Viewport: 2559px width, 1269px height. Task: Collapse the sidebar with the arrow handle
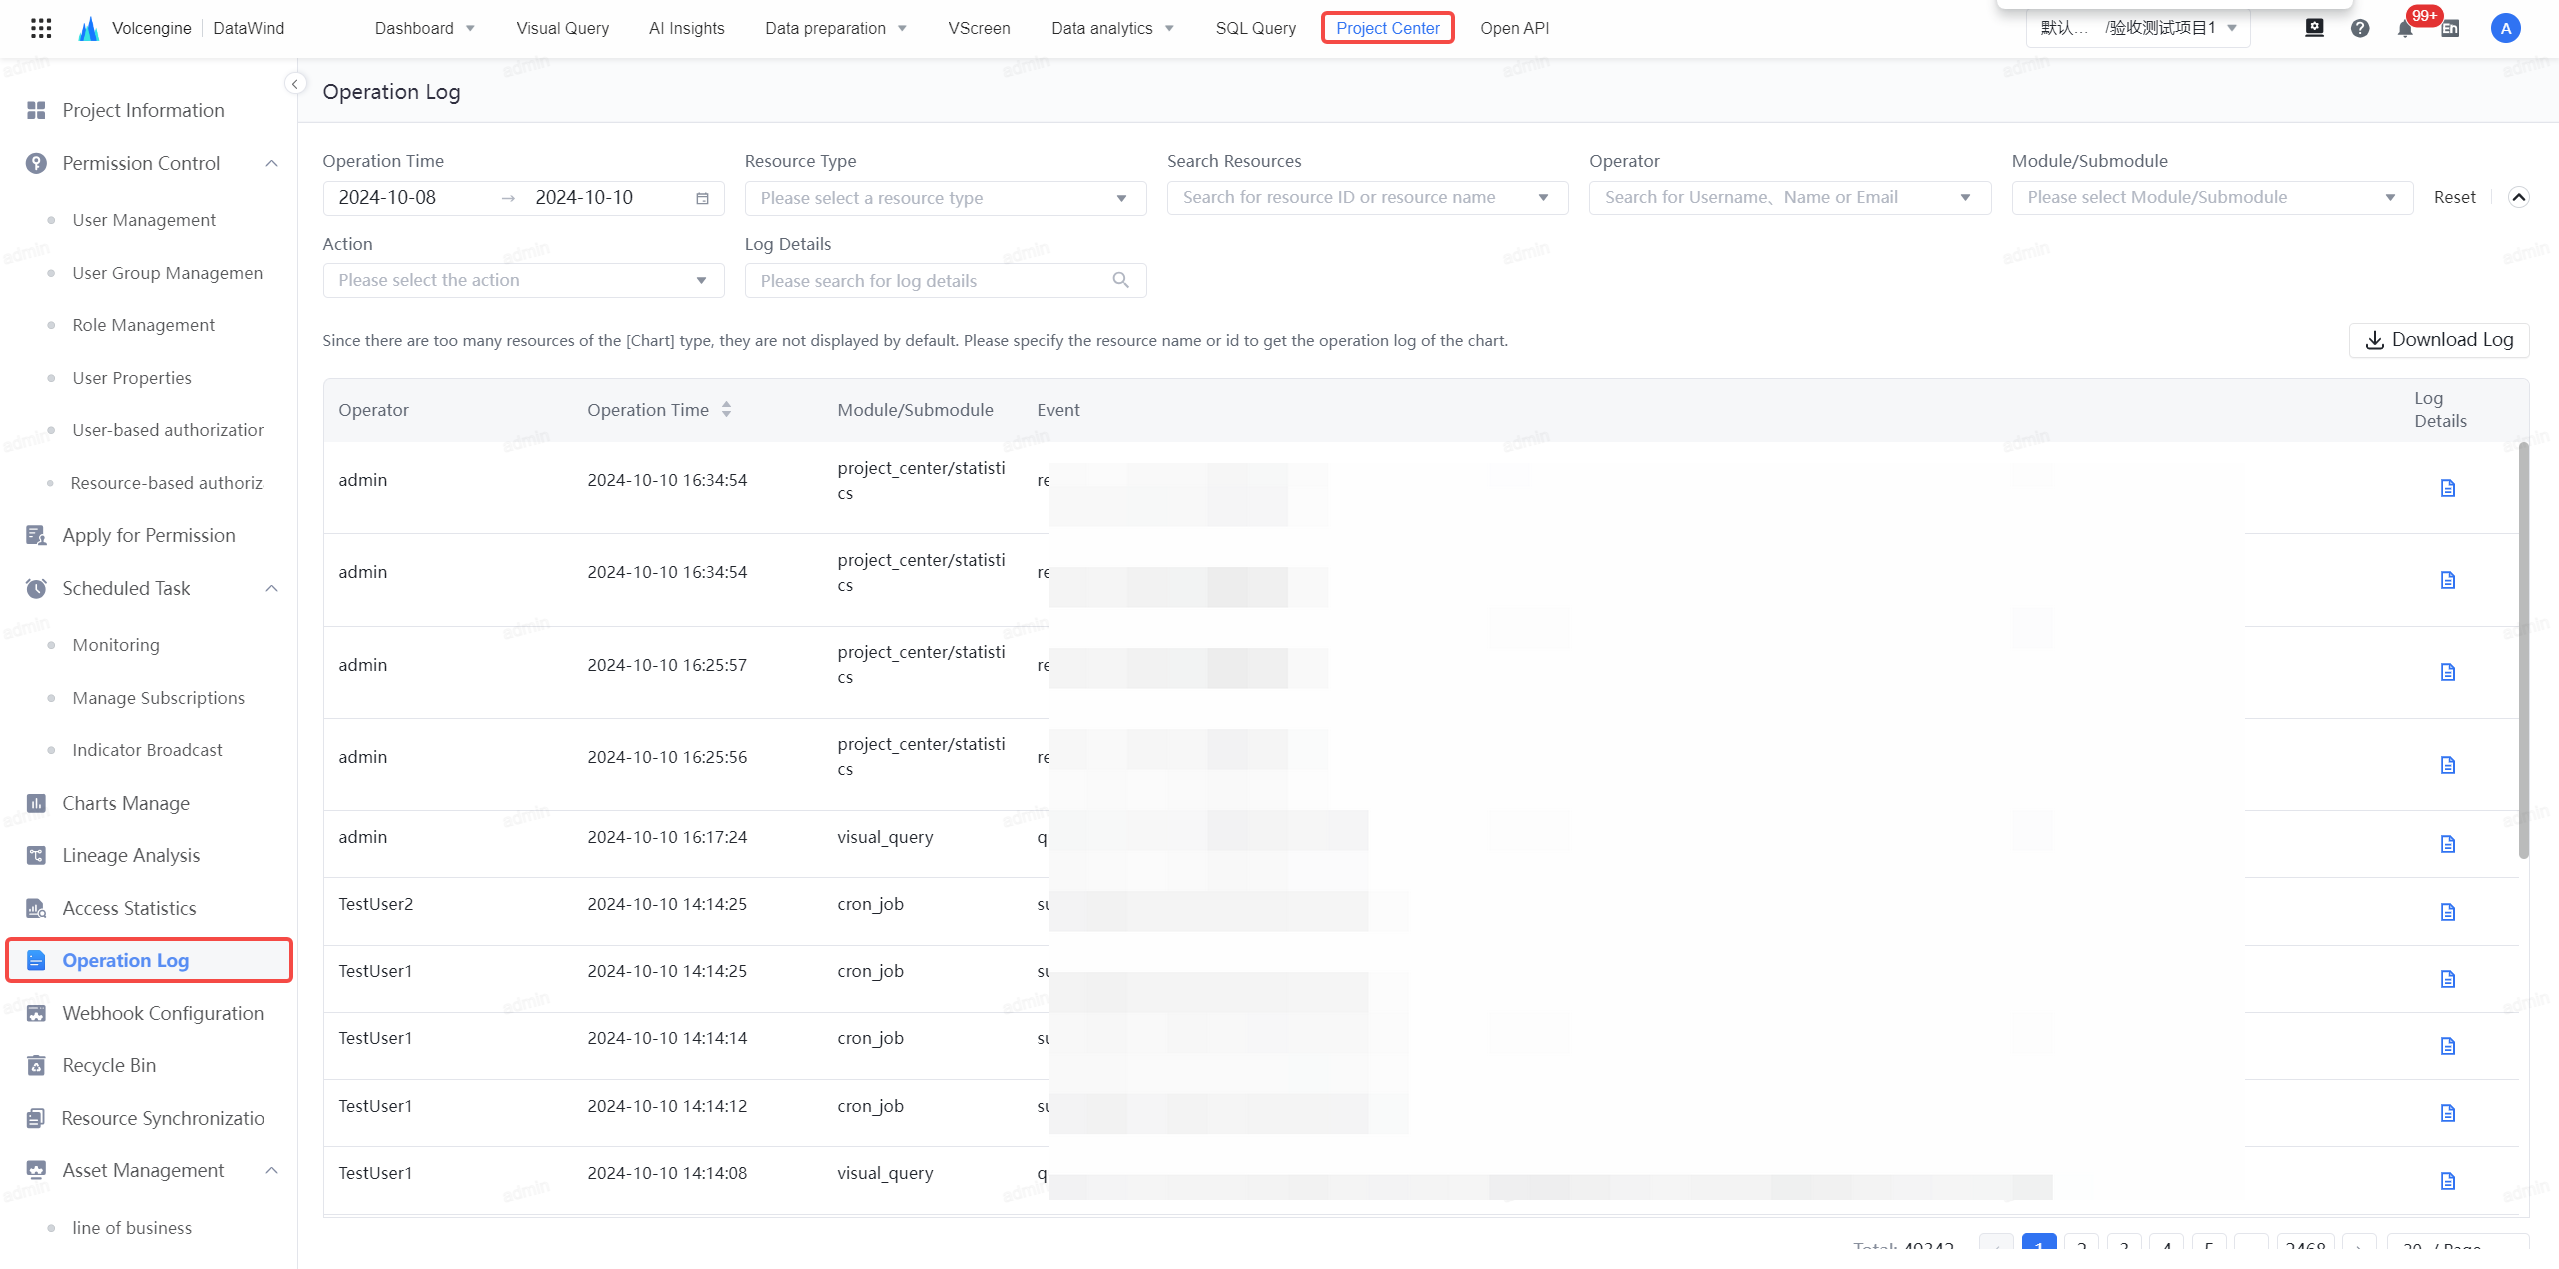[x=295, y=84]
